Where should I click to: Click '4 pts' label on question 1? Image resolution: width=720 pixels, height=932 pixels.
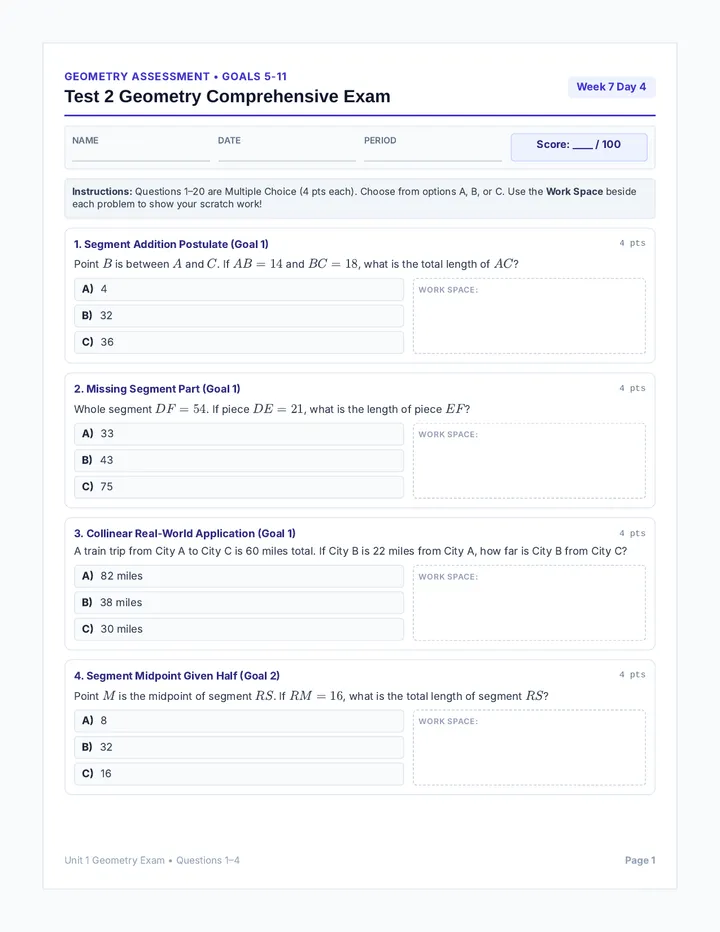(x=632, y=243)
